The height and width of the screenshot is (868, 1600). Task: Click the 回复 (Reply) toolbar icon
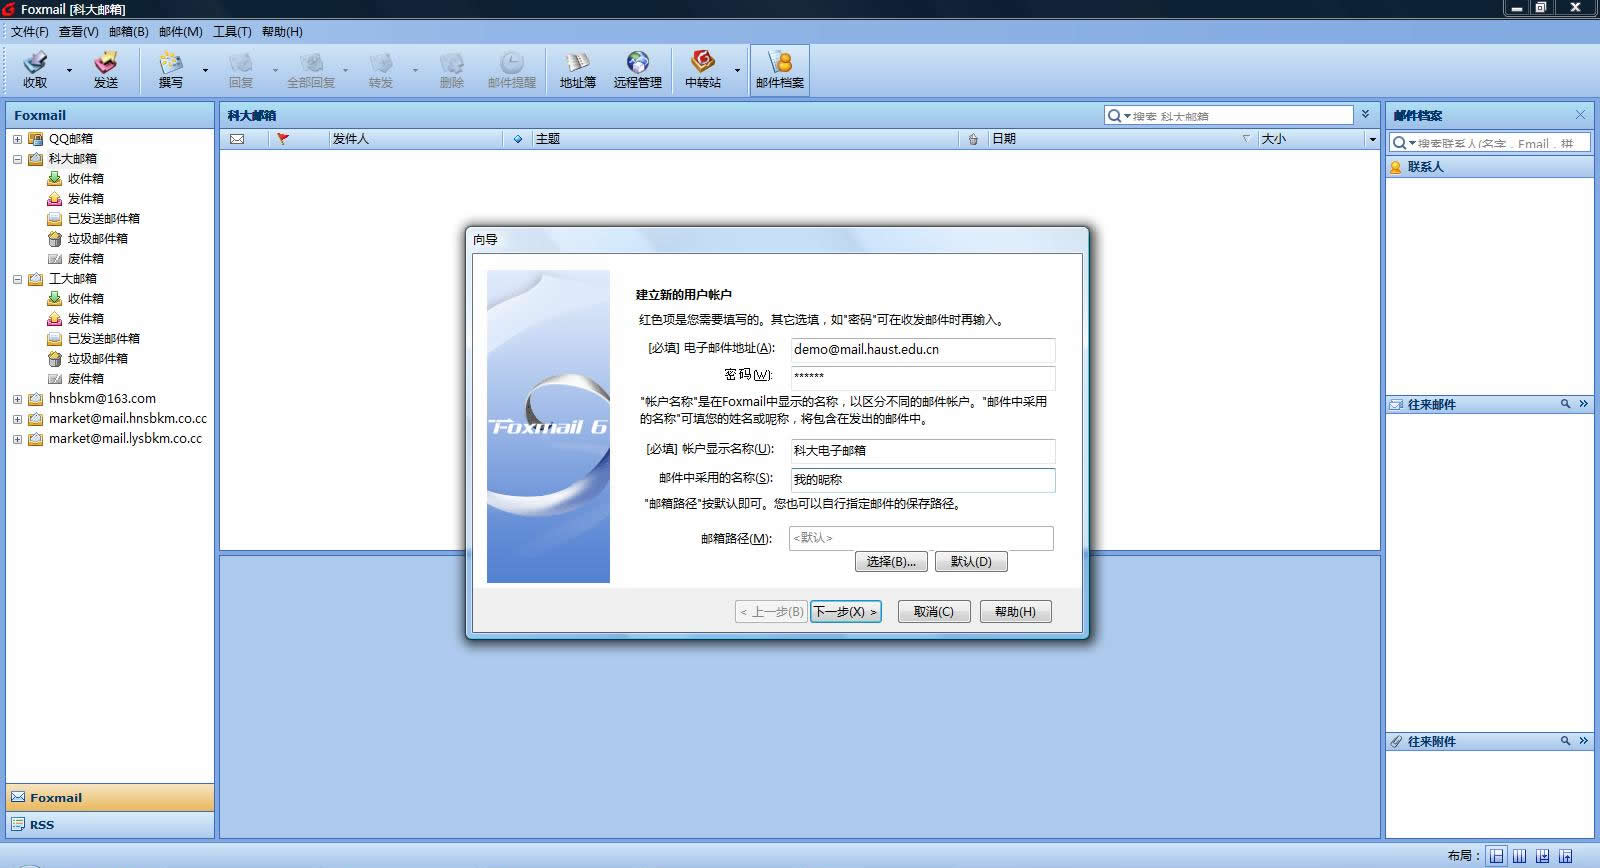(x=241, y=70)
